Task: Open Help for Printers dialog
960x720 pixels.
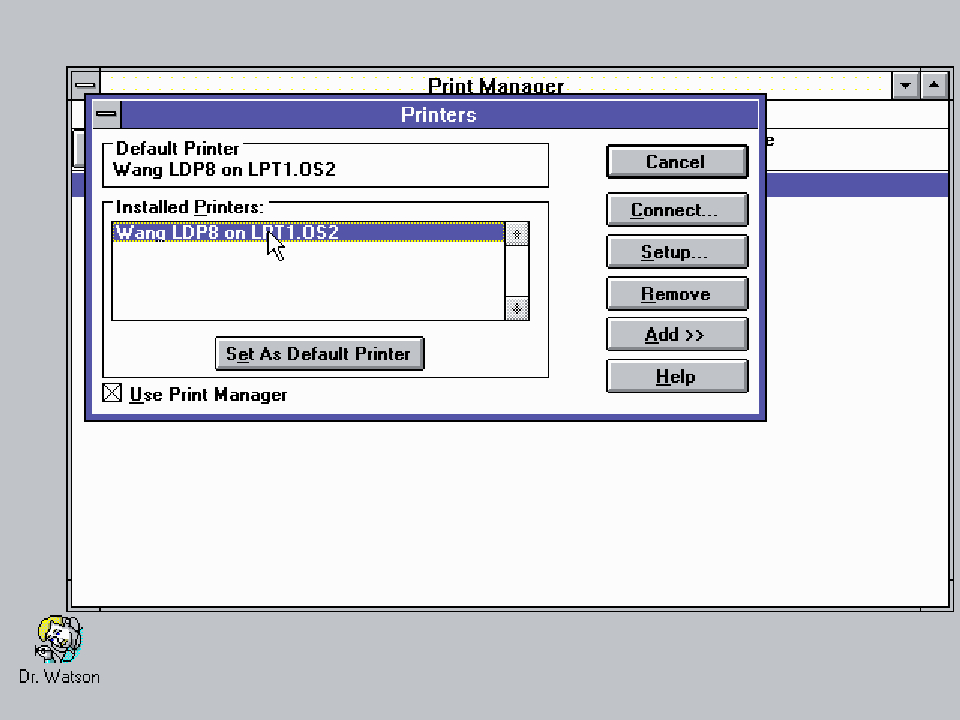Action: [677, 377]
